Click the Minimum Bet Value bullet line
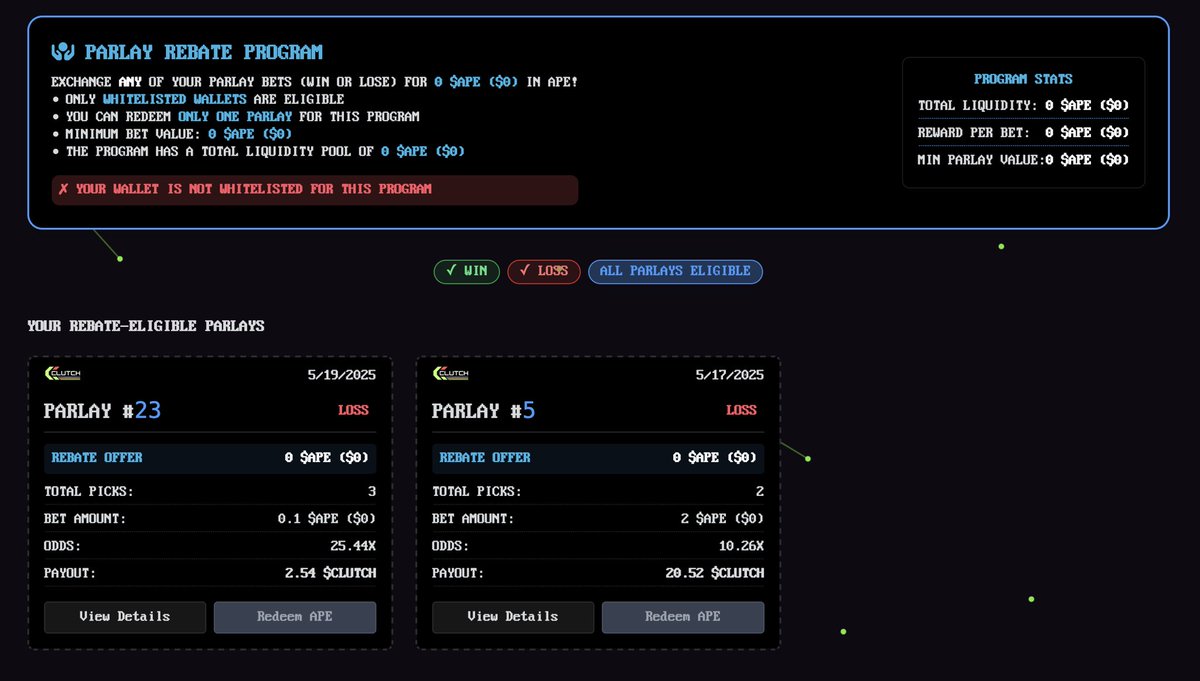 (x=171, y=133)
